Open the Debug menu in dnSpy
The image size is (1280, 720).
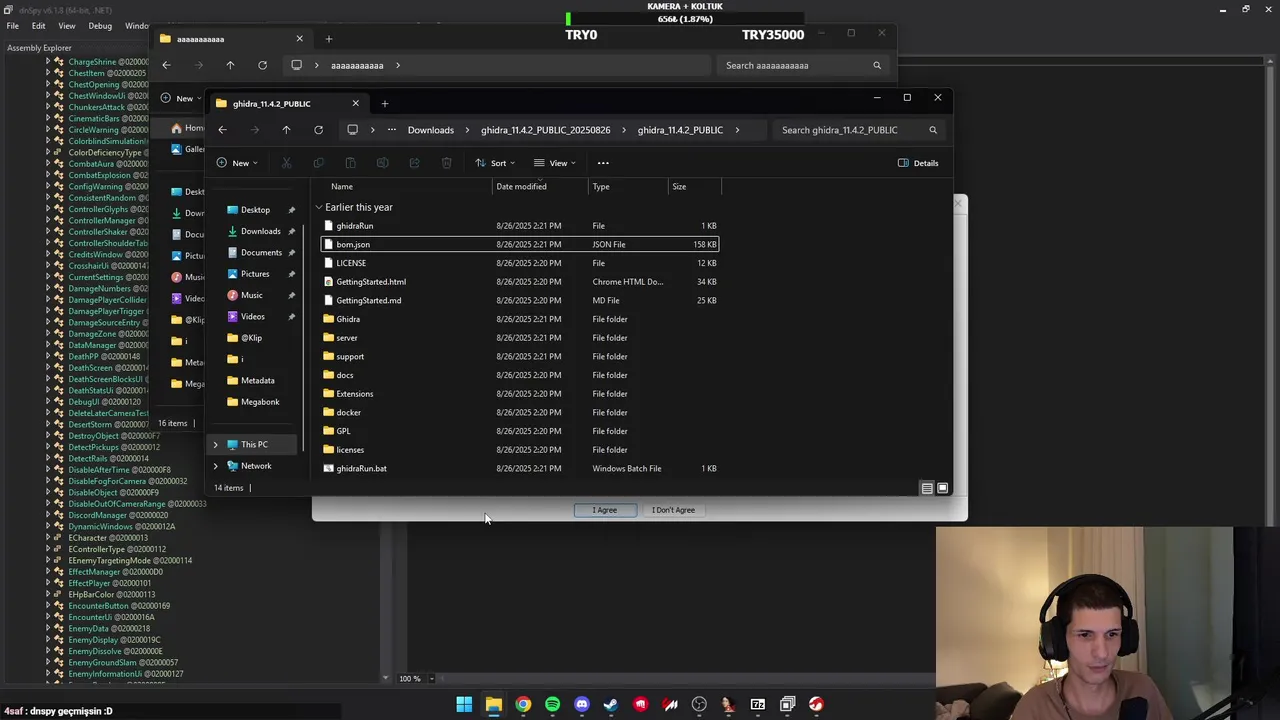[100, 26]
